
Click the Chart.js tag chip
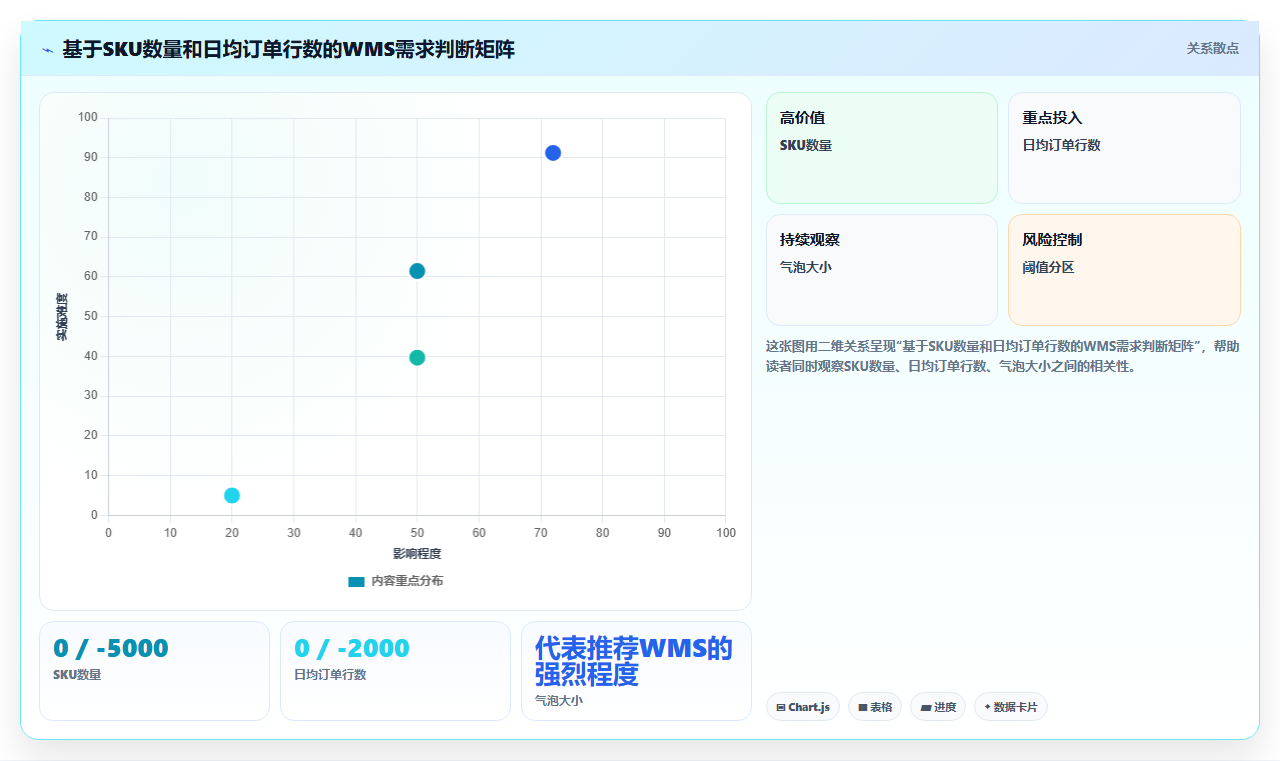[803, 707]
